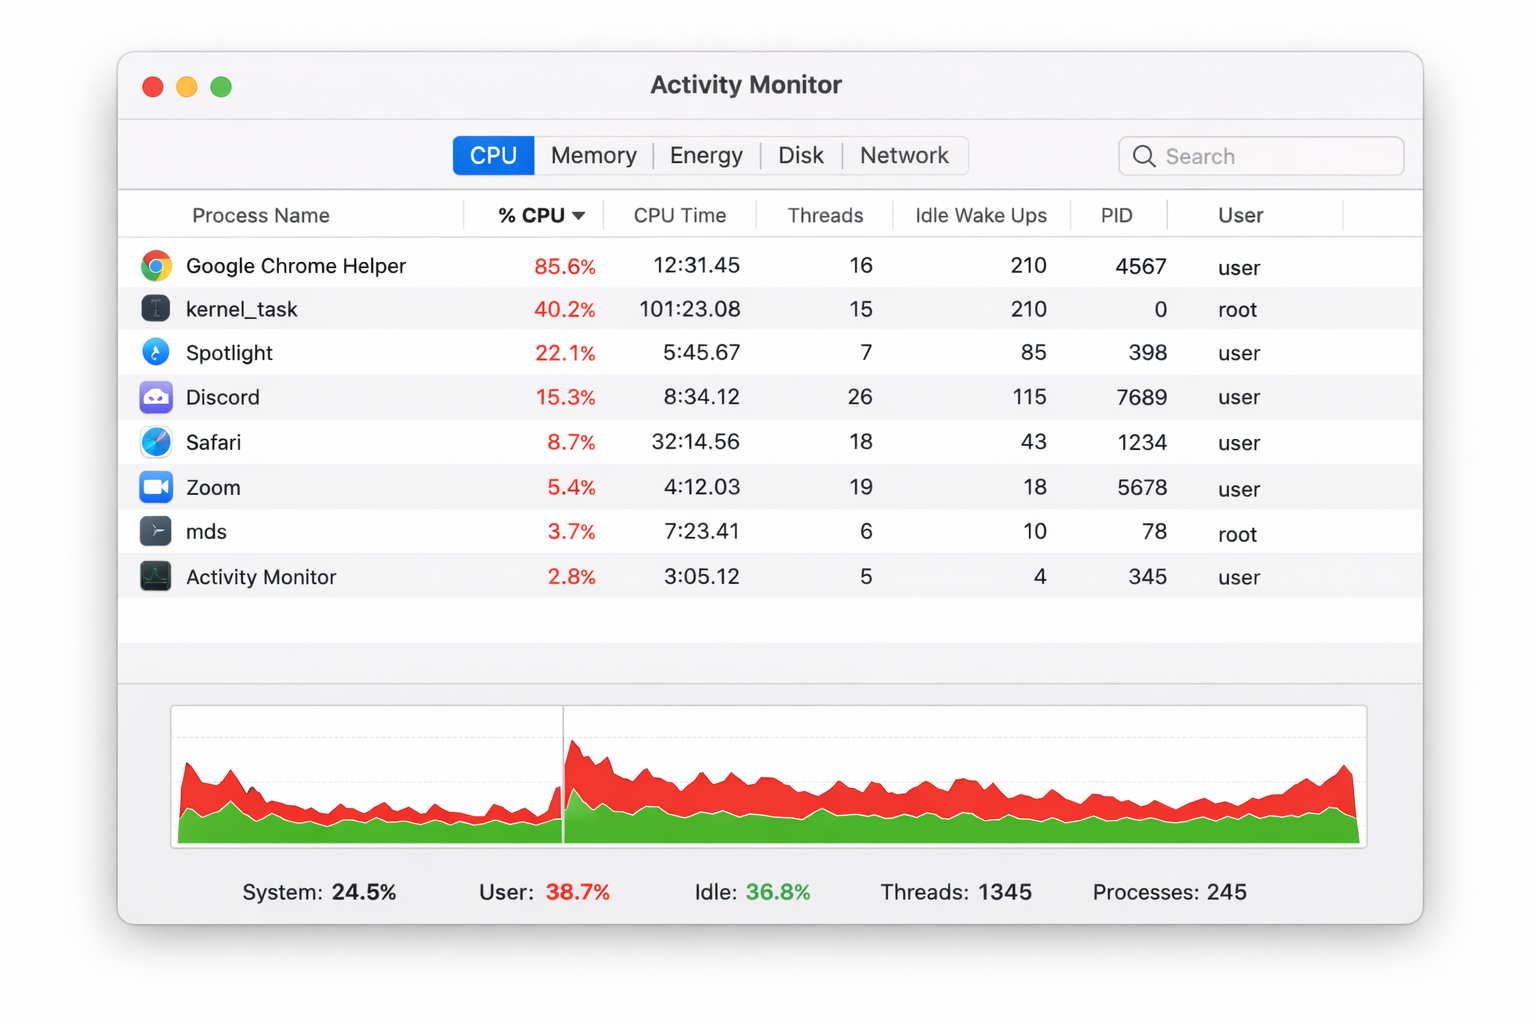Click the System 24.5% statistic
Viewport: 1536px width, 1024px height.
click(319, 892)
